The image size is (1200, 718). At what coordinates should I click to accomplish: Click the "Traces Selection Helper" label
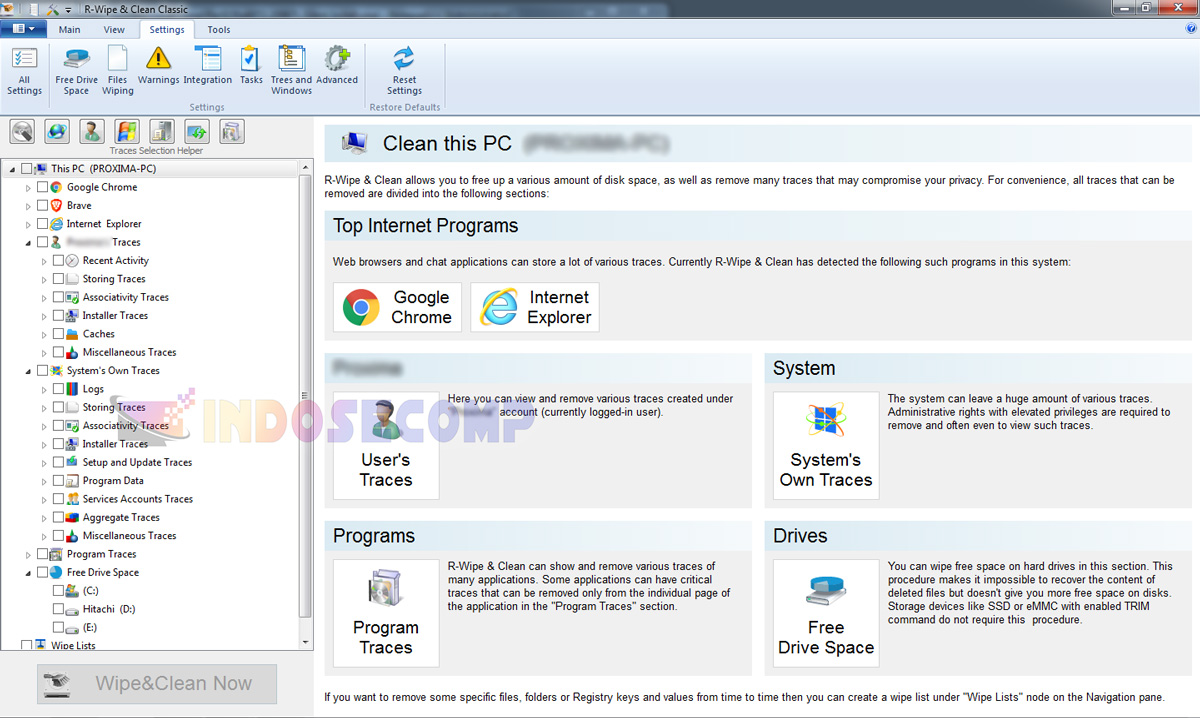coord(156,151)
